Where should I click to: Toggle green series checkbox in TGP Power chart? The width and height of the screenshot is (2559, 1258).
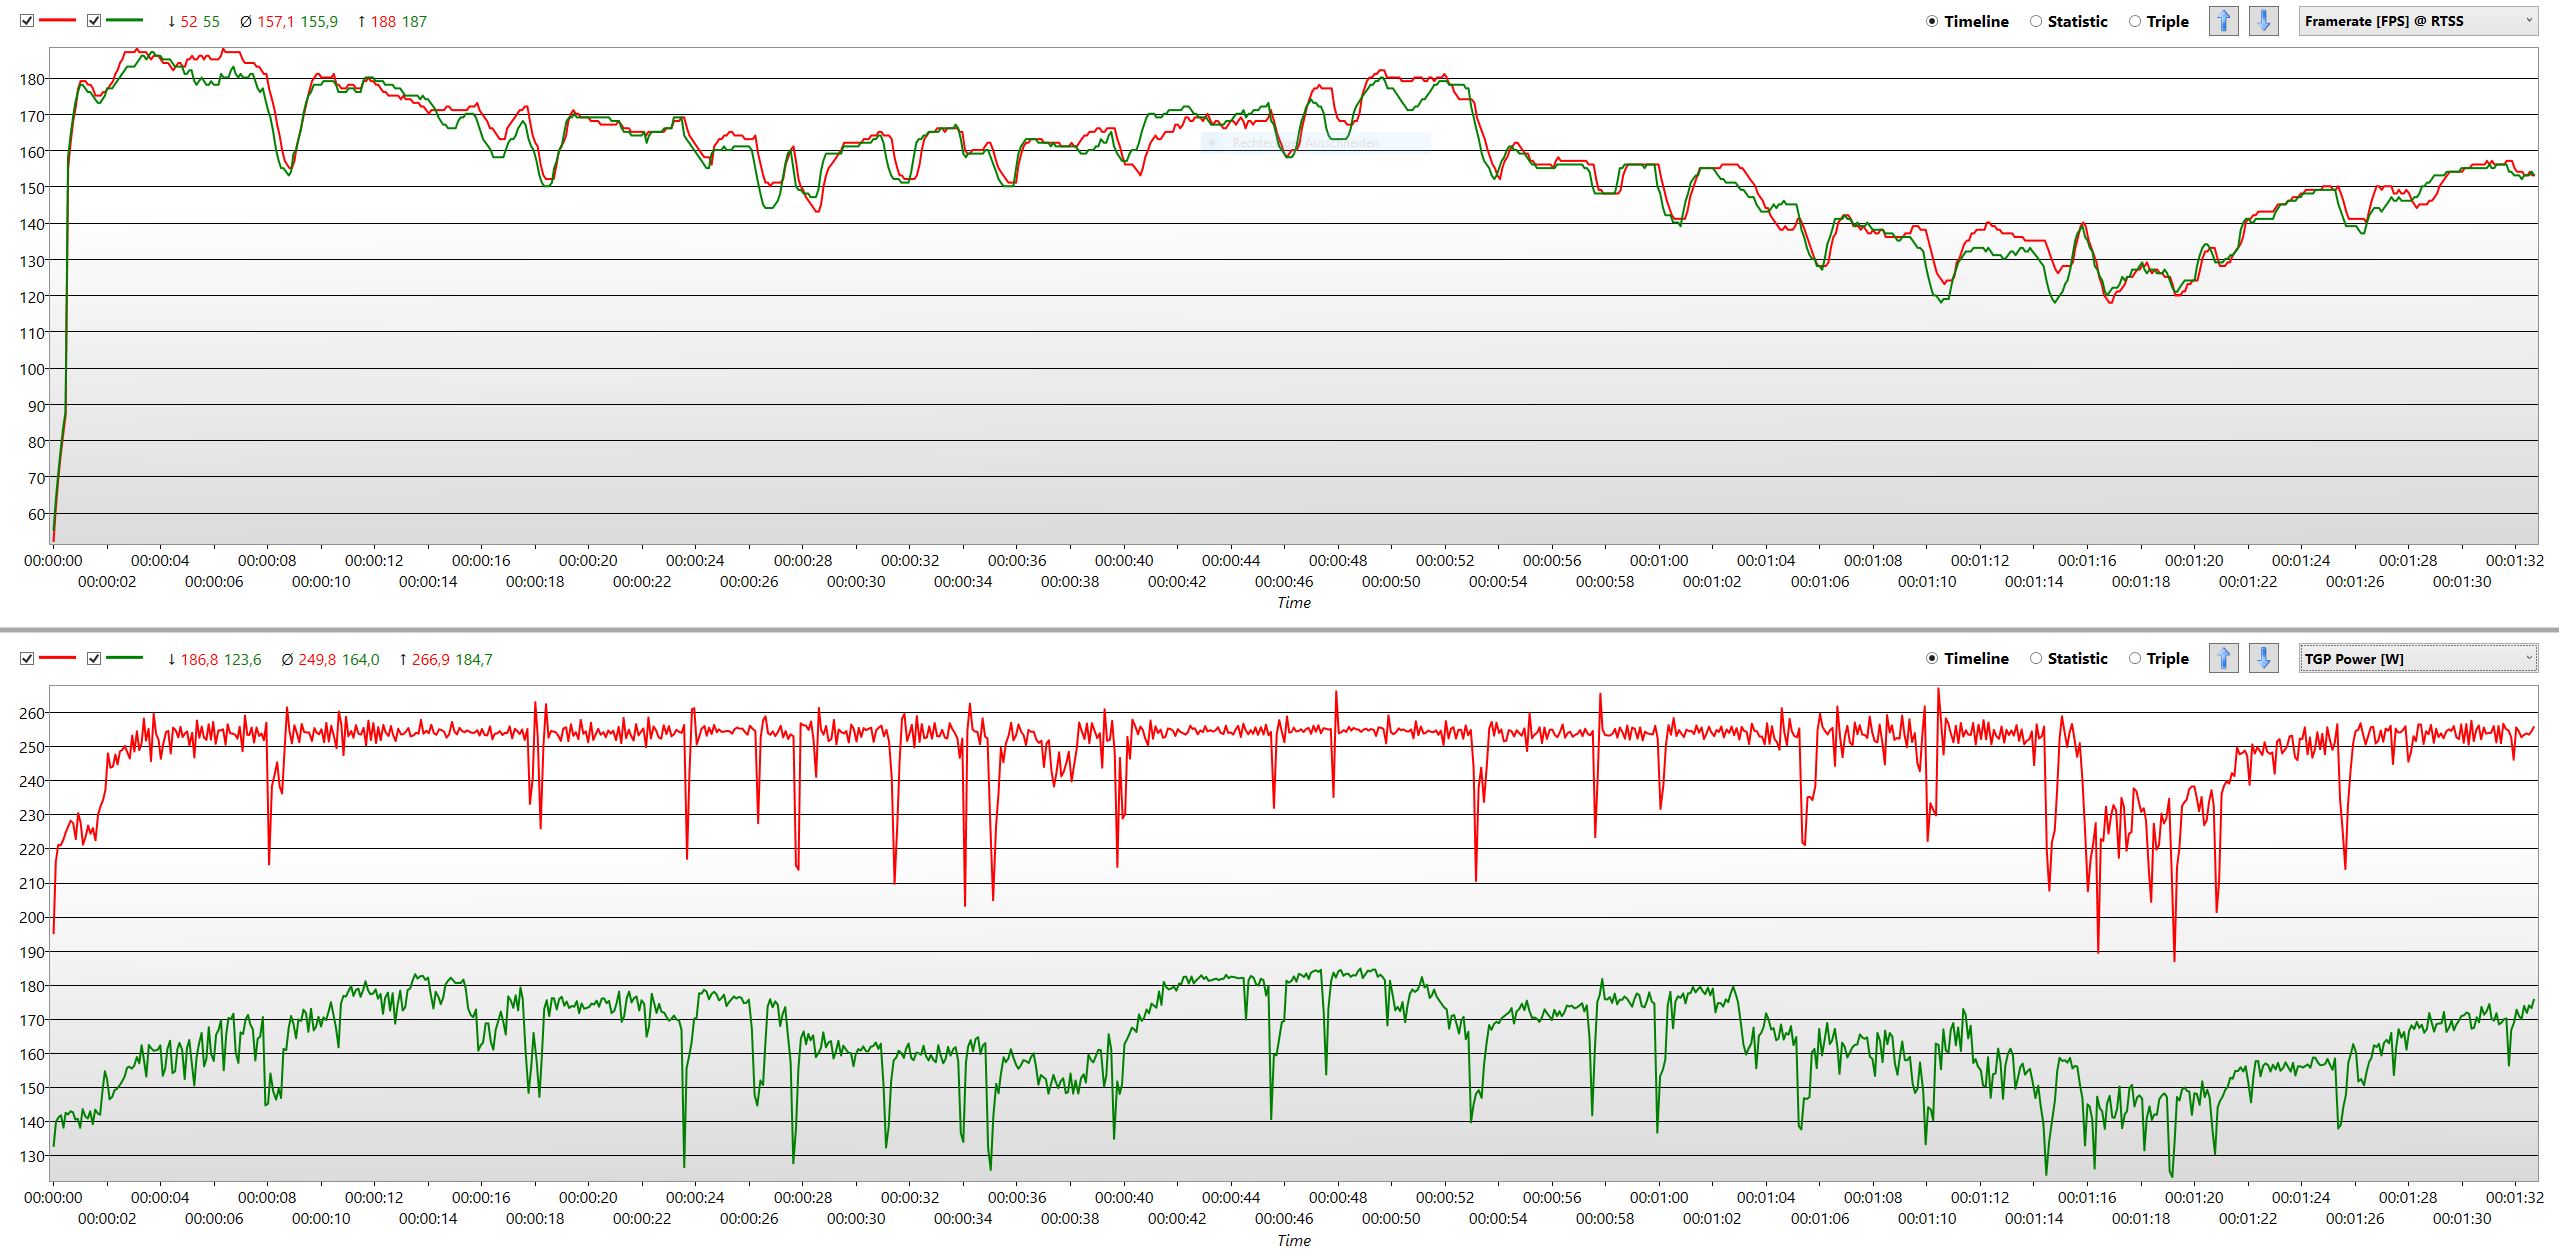[94, 659]
